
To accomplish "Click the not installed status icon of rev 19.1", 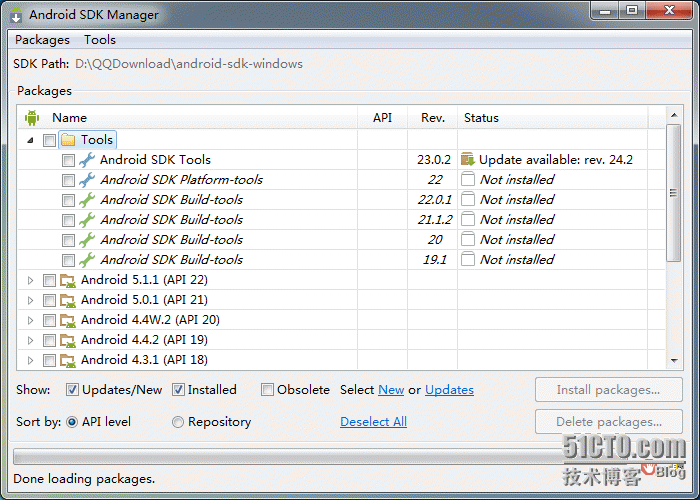I will (x=467, y=260).
